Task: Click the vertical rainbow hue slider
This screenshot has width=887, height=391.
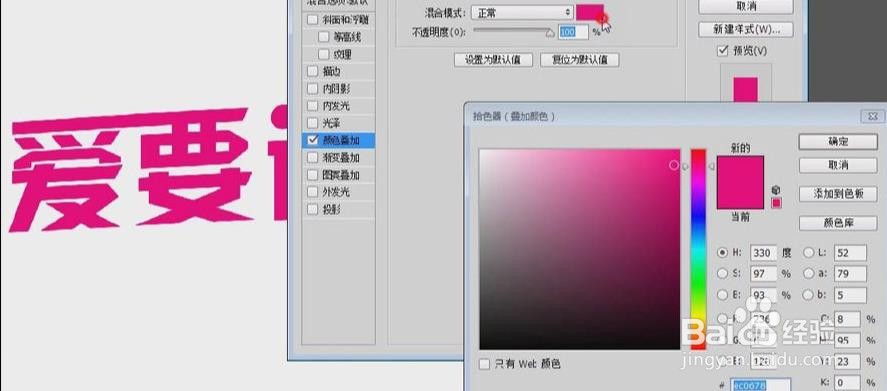Action: tap(698, 249)
